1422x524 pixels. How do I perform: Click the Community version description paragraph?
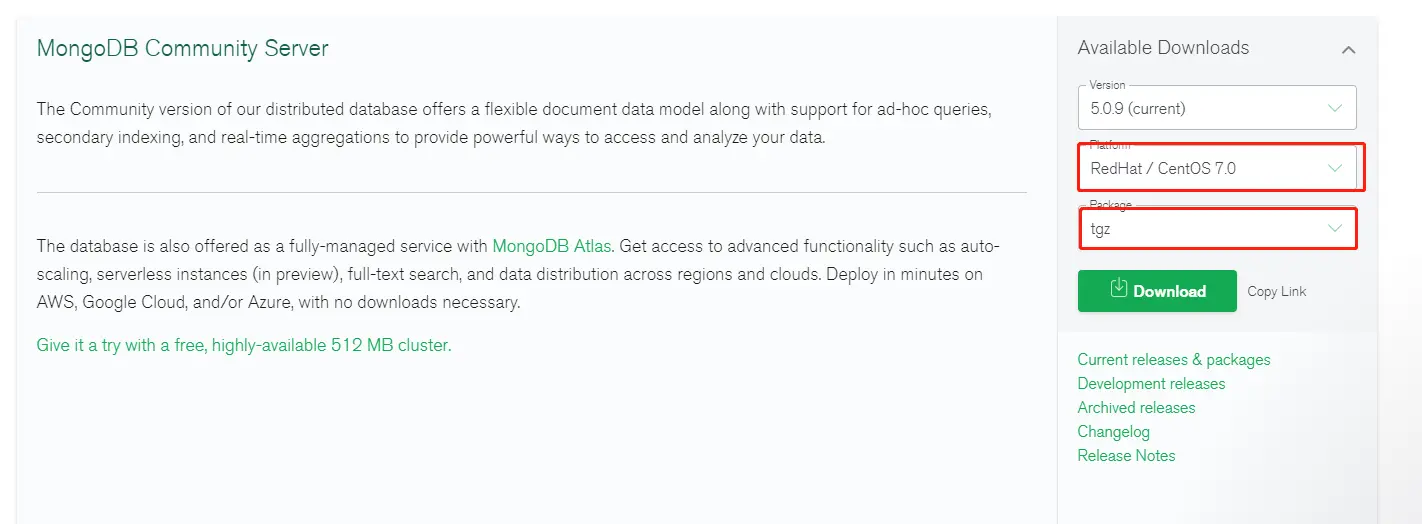(514, 123)
